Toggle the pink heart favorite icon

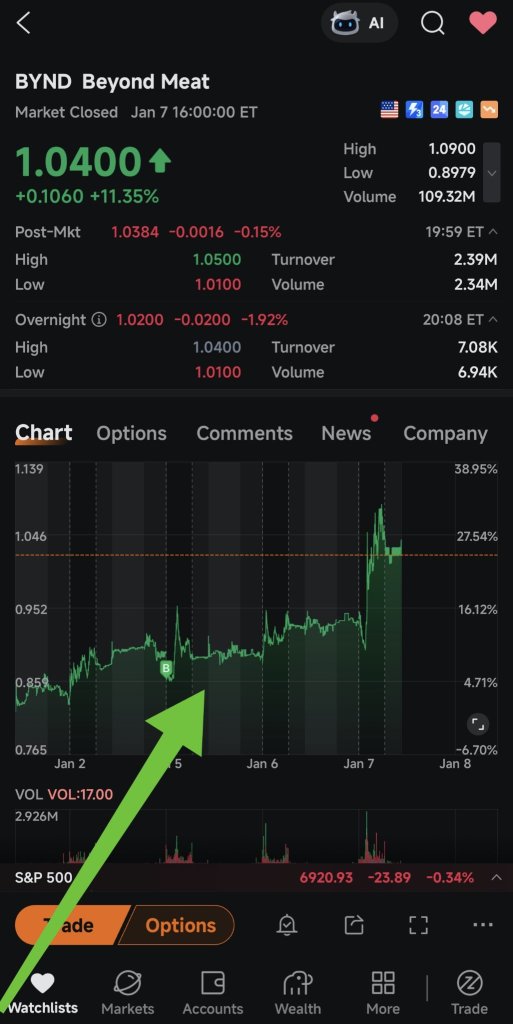(484, 23)
